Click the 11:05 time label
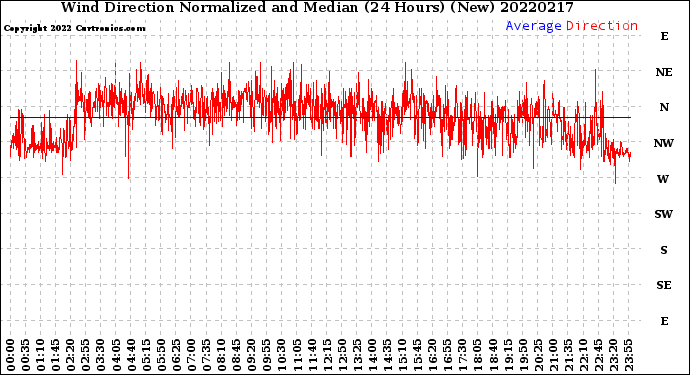The height and width of the screenshot is (375, 690). (297, 356)
